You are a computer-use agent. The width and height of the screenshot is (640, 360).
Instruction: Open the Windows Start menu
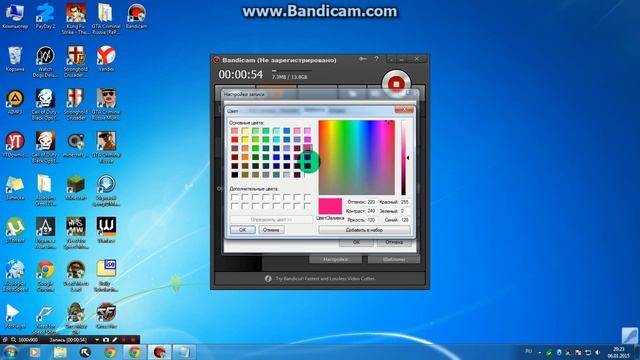point(10,352)
